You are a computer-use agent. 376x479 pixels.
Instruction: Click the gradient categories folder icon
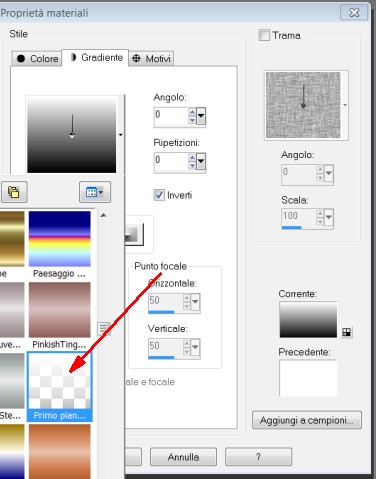point(14,192)
